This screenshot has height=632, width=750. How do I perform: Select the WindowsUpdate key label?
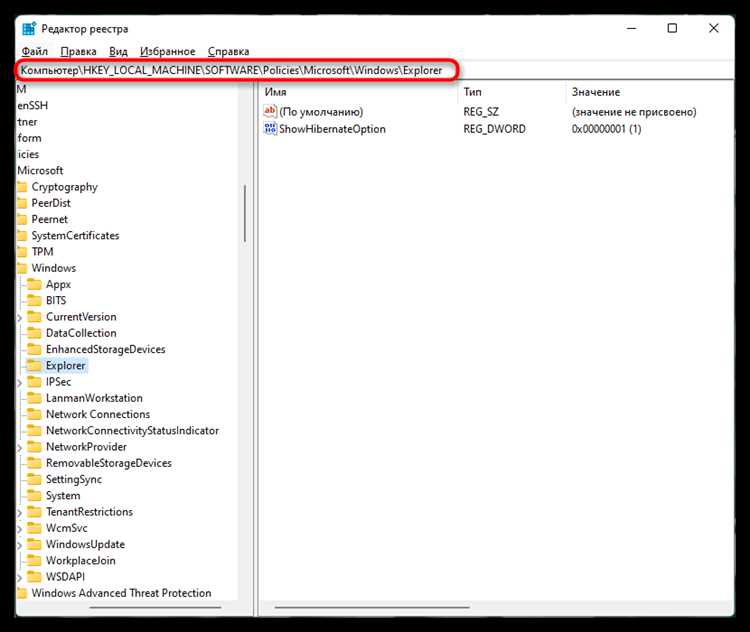pos(85,544)
